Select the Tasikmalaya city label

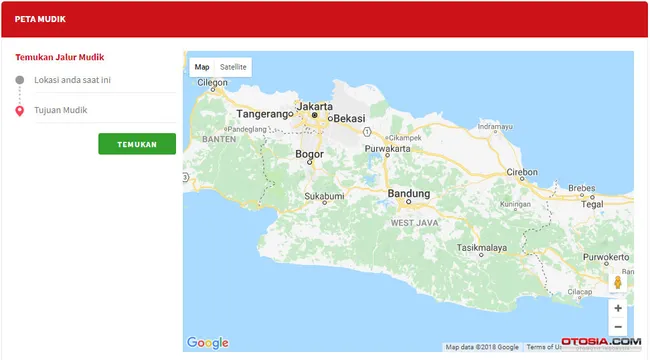[x=482, y=248]
